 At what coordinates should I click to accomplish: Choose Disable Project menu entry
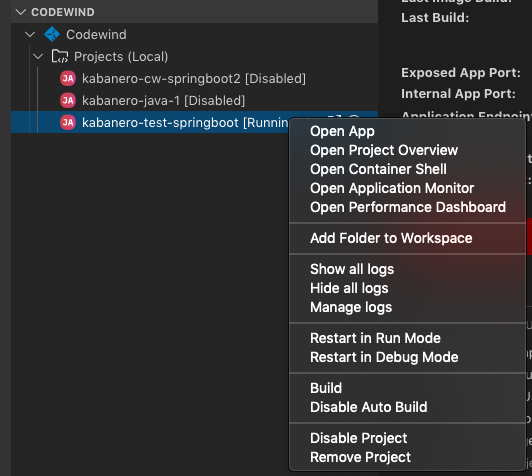coord(407,438)
